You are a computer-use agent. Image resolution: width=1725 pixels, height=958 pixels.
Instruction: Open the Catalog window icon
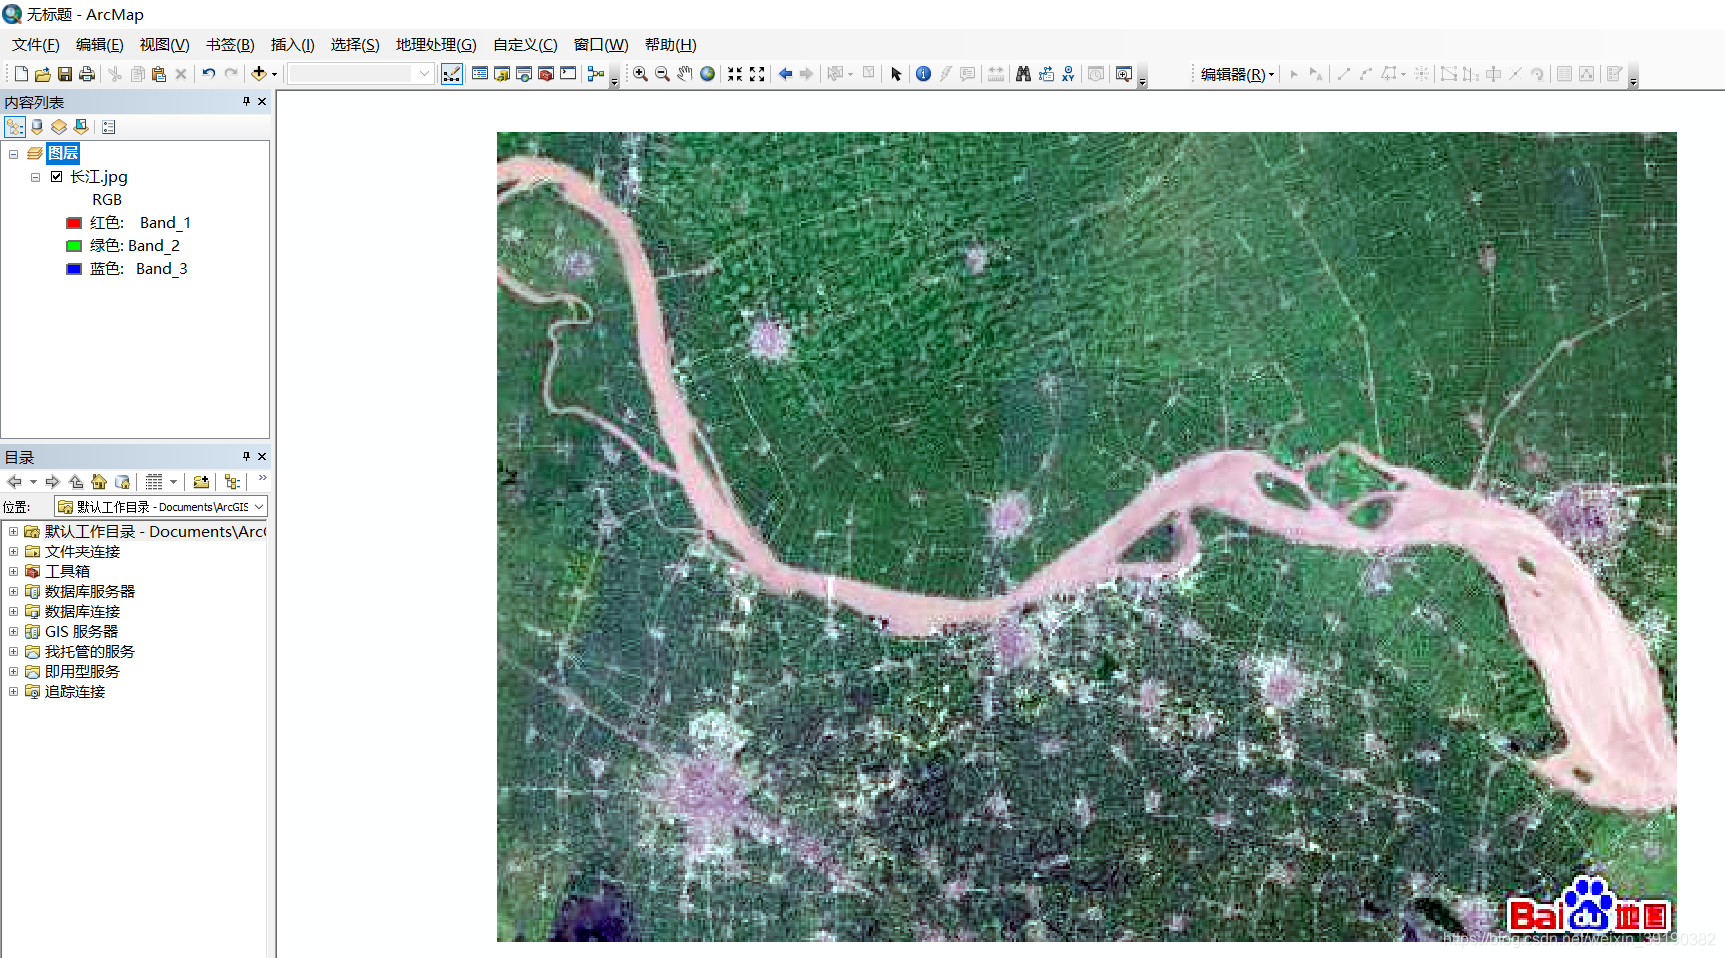coord(502,74)
